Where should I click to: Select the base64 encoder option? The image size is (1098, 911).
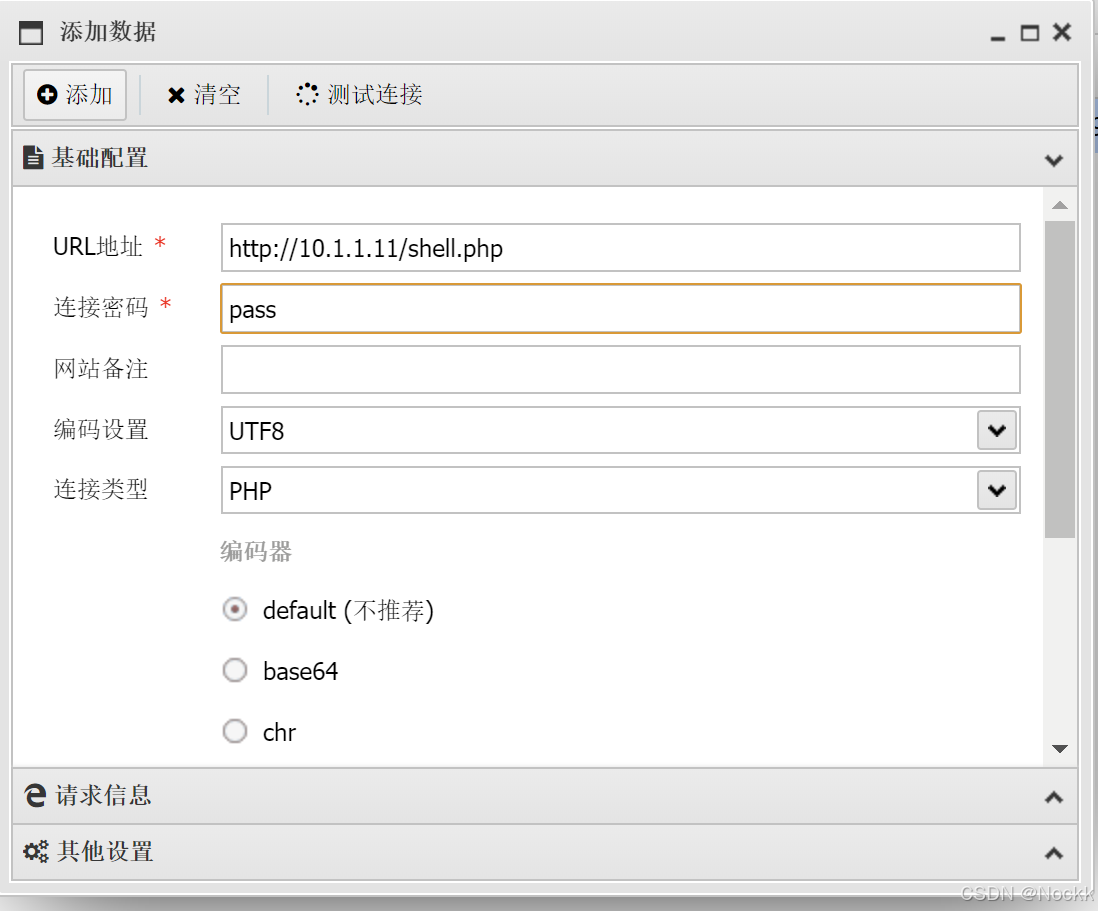(235, 670)
